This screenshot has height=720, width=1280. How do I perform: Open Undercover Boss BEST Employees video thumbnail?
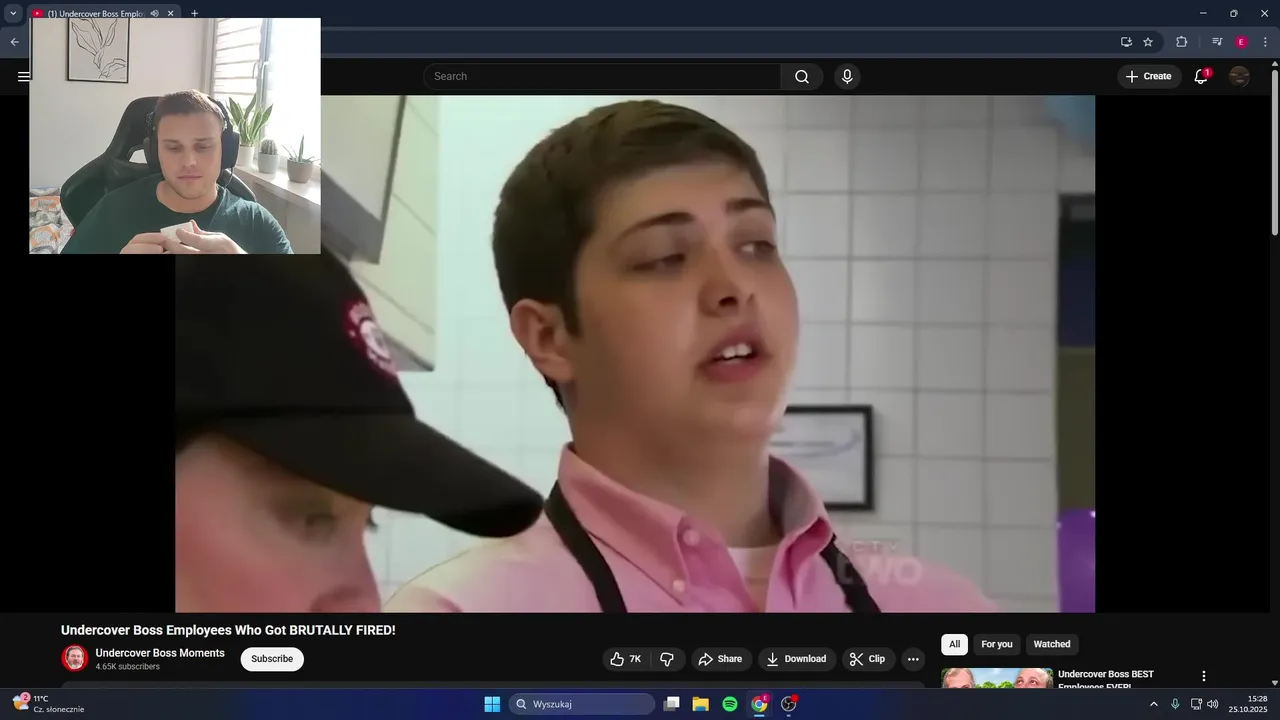tap(997, 678)
